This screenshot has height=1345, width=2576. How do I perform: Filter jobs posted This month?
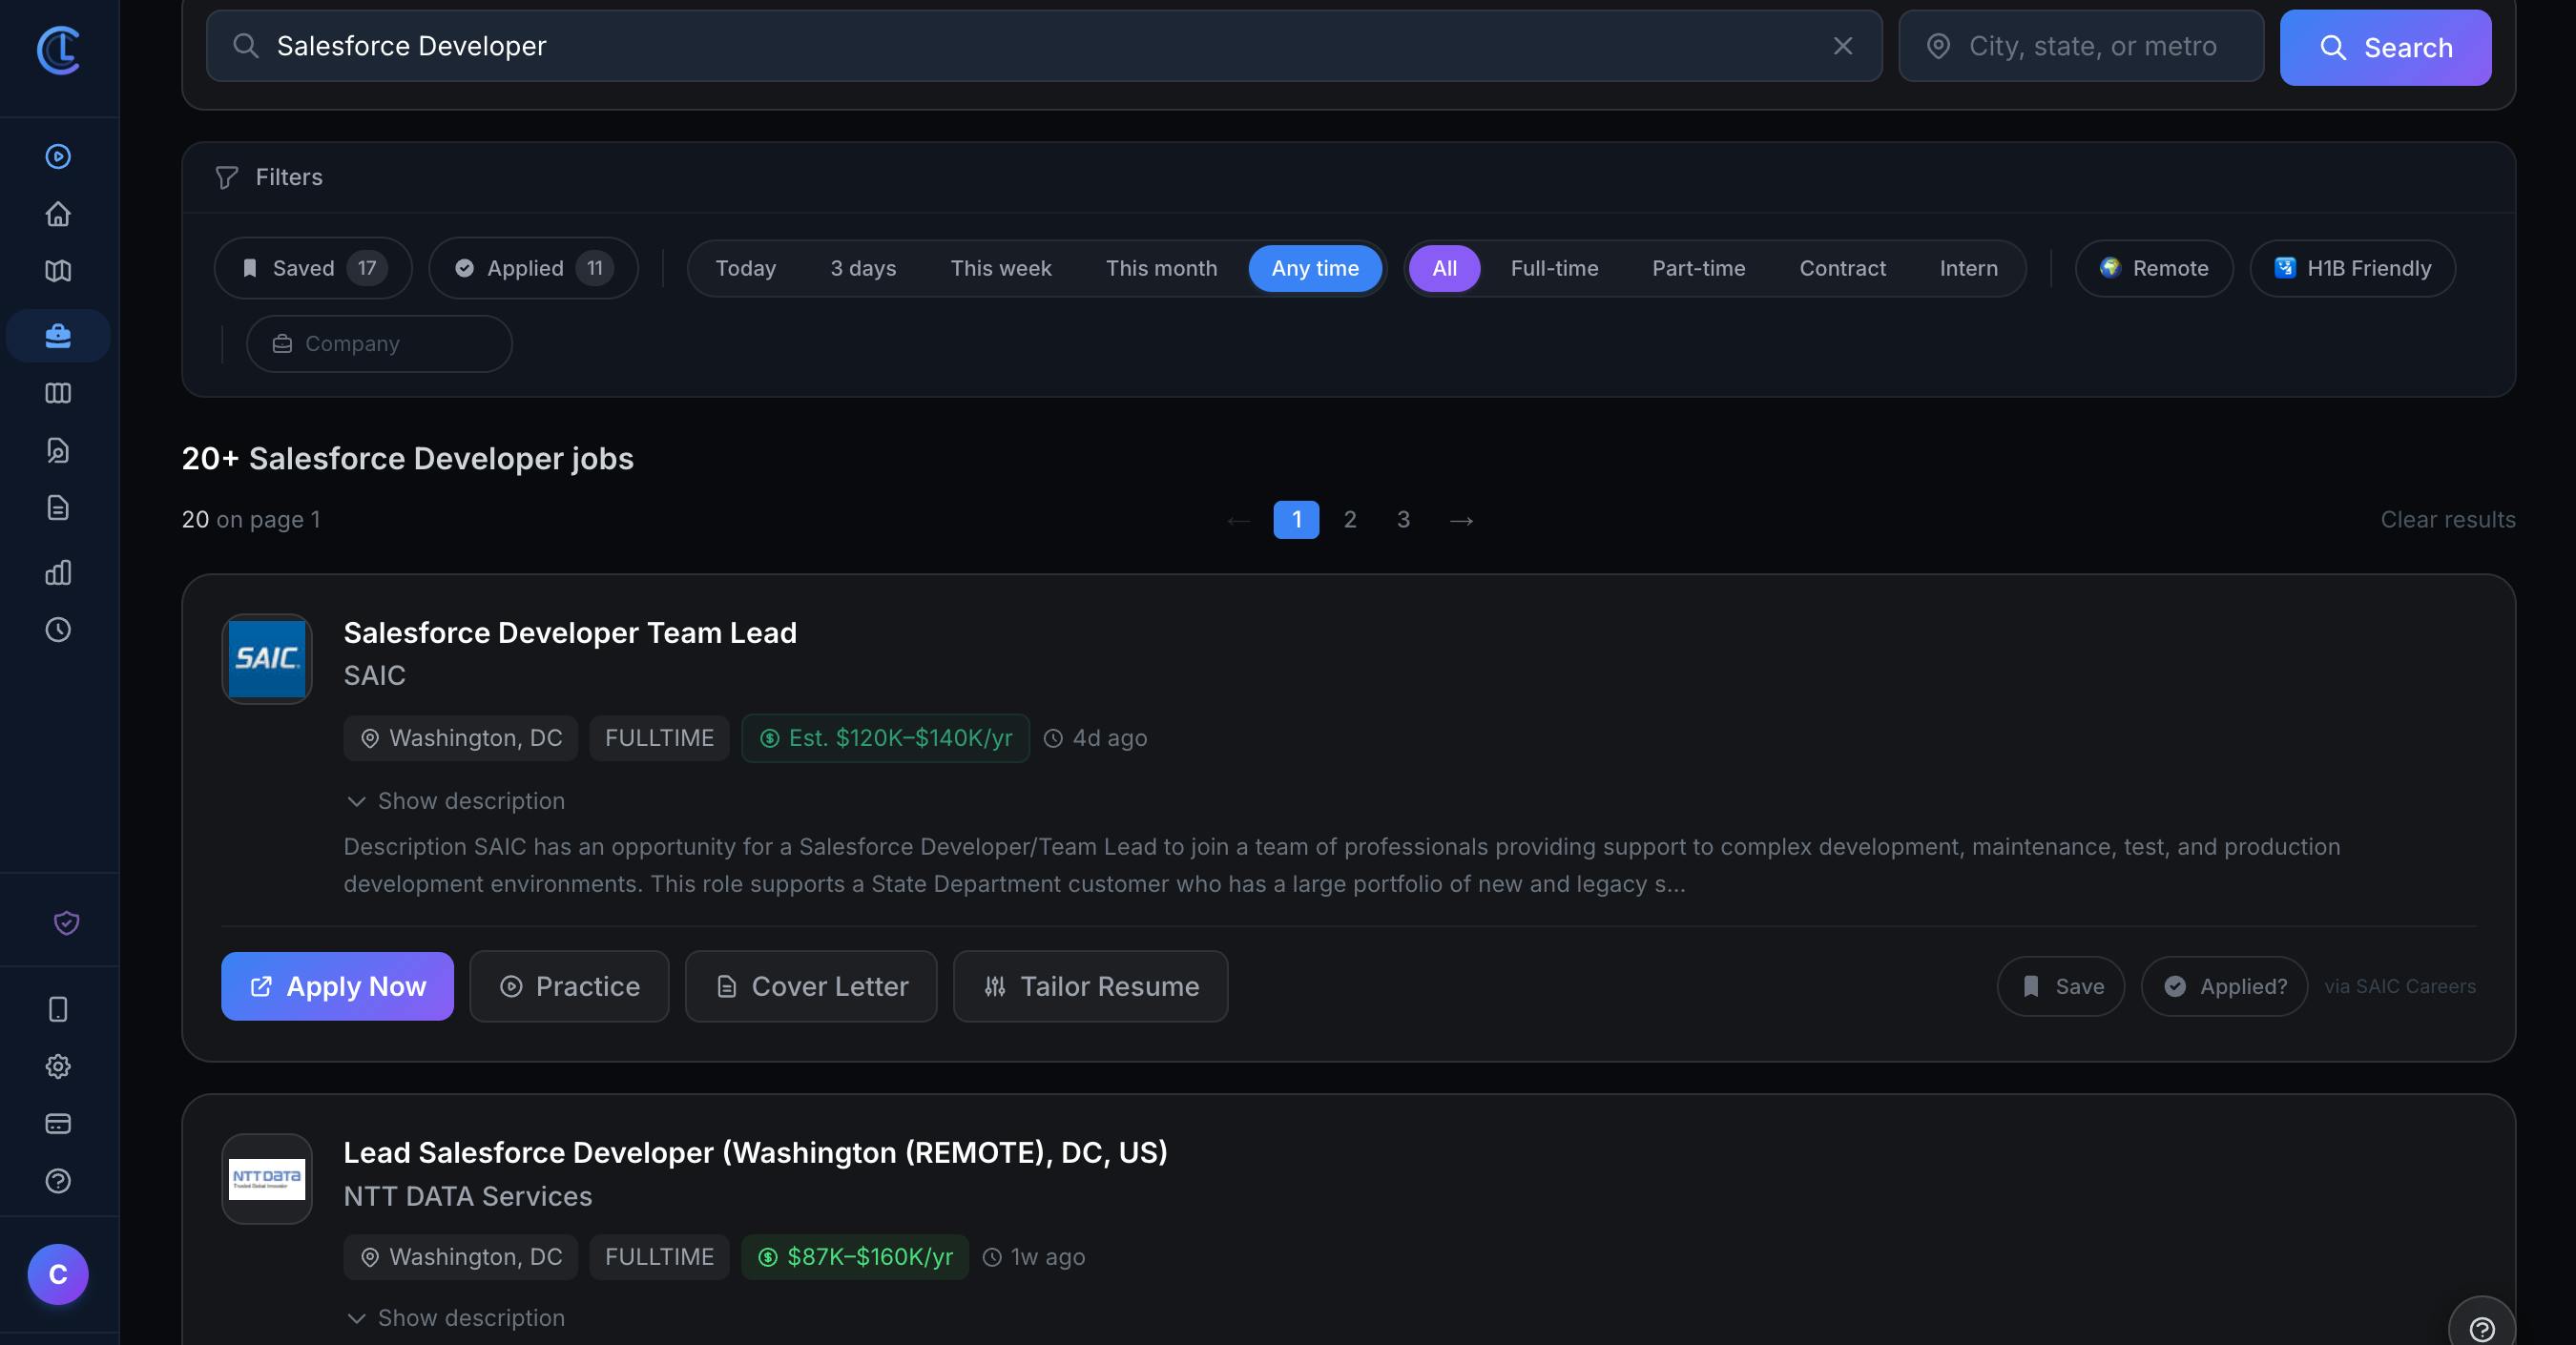[1162, 268]
